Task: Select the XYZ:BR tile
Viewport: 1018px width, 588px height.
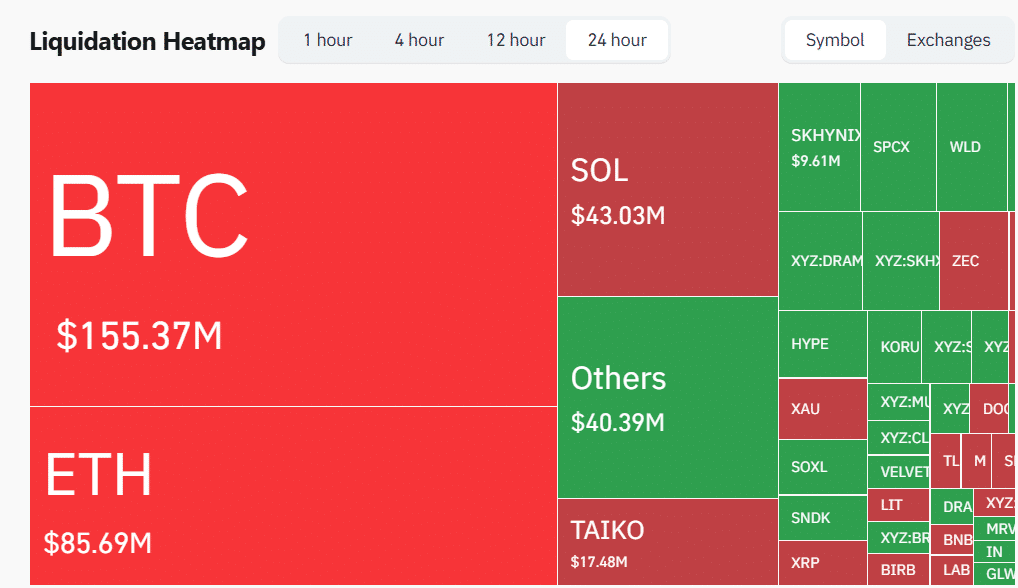Action: (x=899, y=537)
